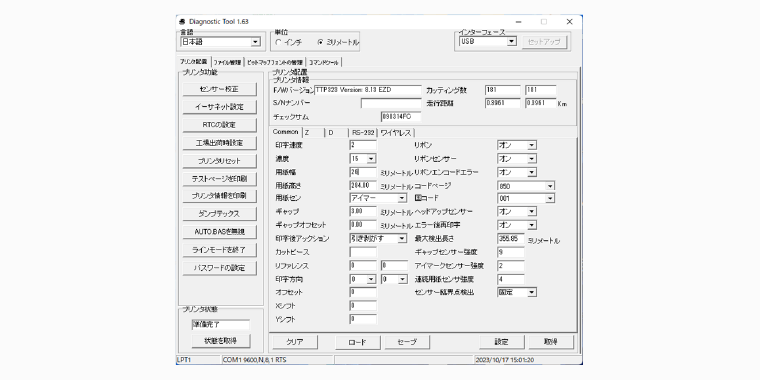Click the 取得 button

(551, 342)
